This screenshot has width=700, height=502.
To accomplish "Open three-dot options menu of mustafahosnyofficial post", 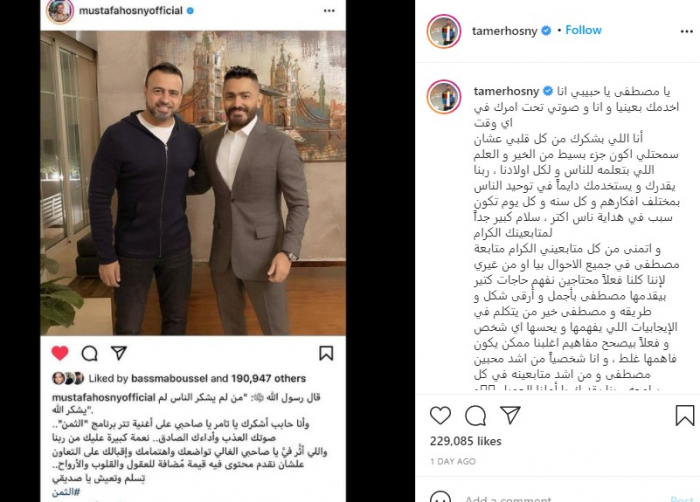I will point(329,11).
